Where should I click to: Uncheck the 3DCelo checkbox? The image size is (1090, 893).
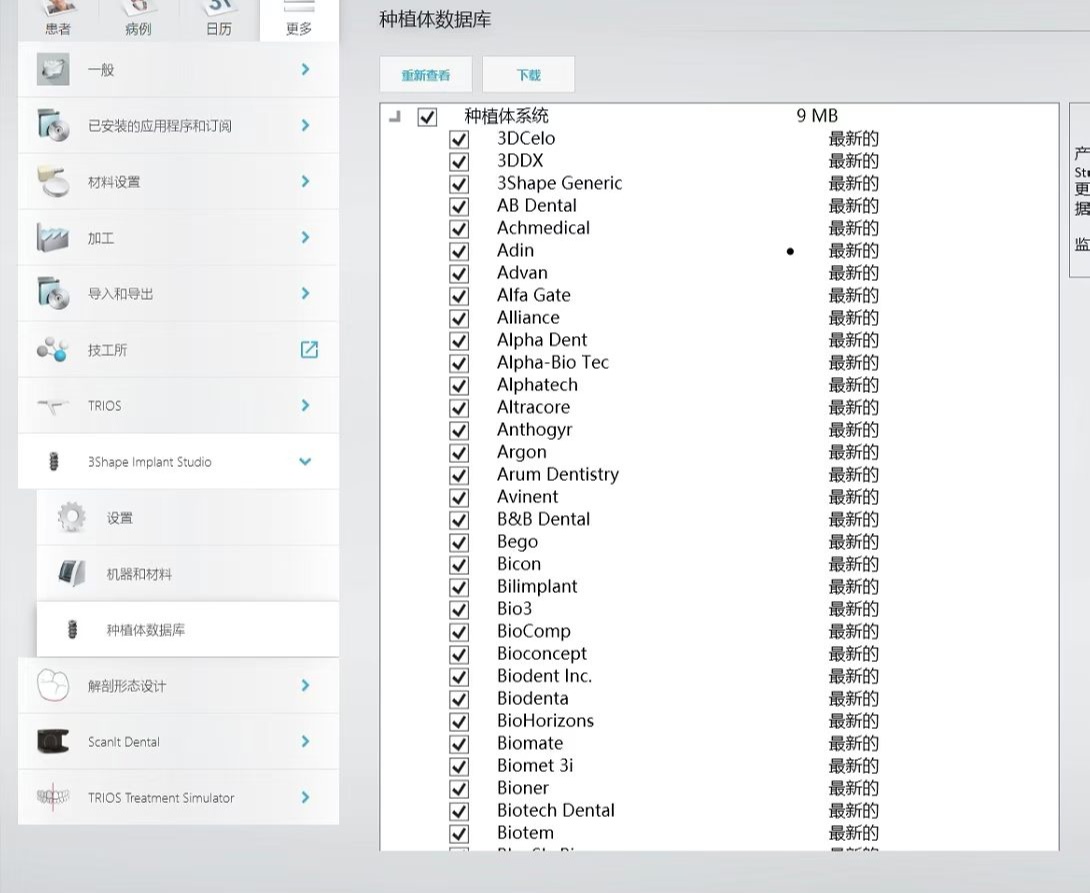459,139
